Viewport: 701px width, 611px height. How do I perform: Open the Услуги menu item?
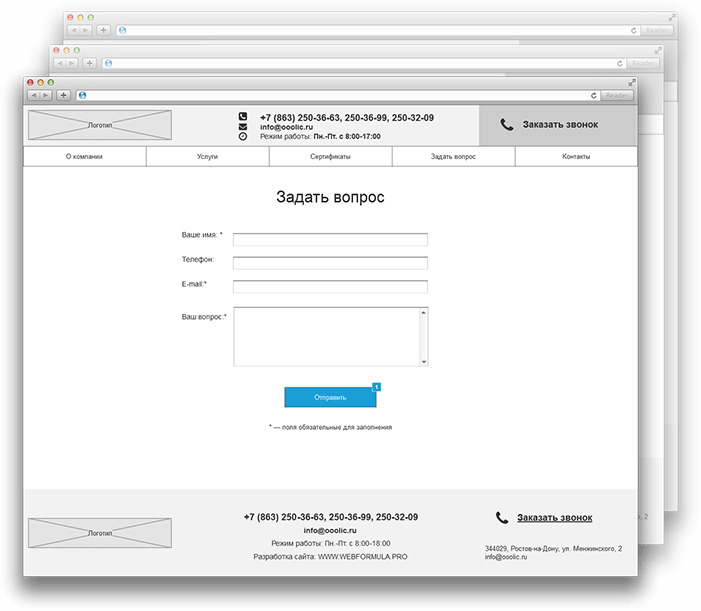pos(207,156)
